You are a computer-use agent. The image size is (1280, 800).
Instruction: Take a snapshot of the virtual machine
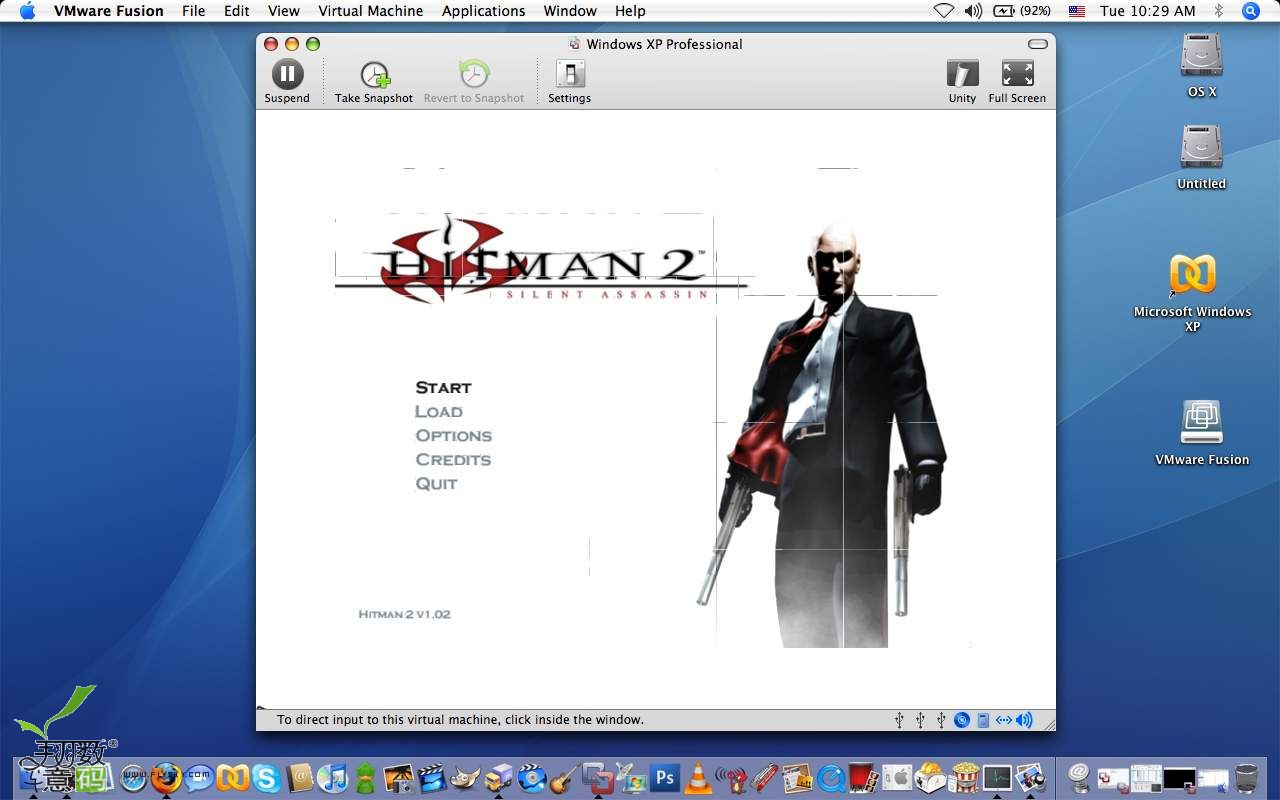tap(374, 81)
